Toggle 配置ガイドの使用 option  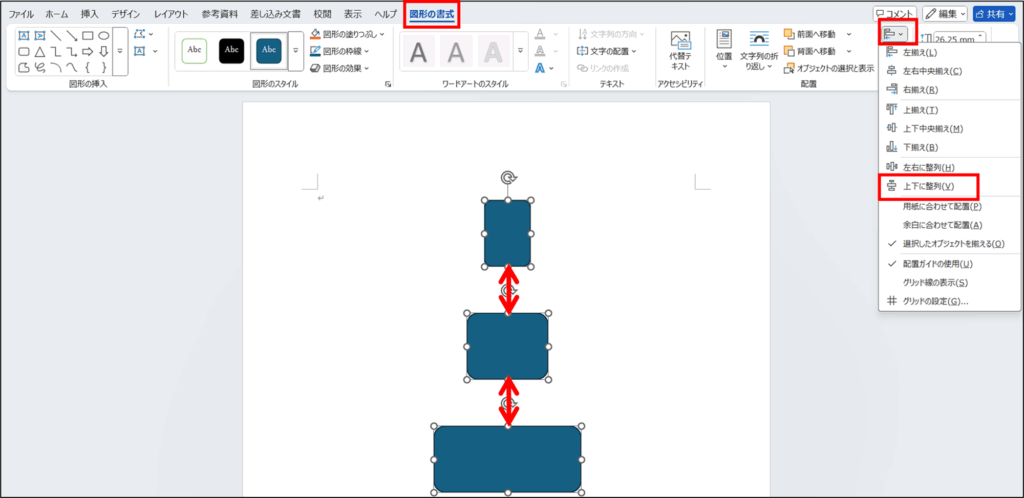[x=937, y=263]
